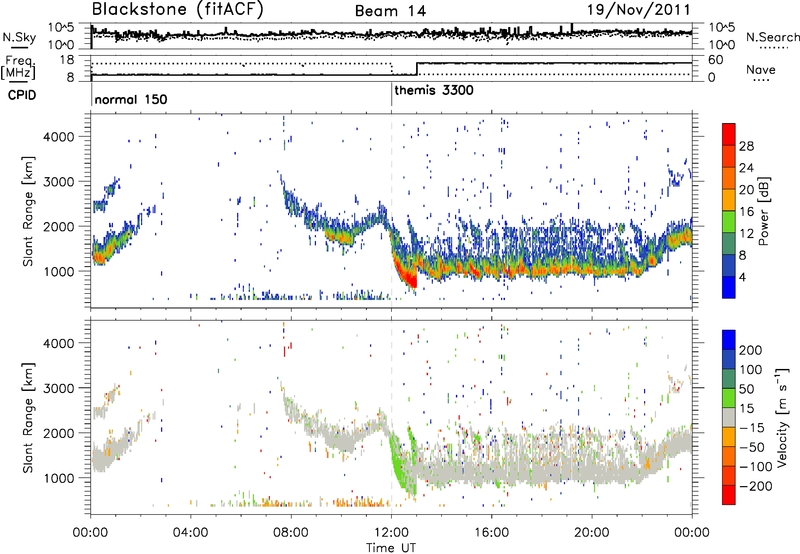Click the '1000' tick on velocity panel
This screenshot has width=800, height=554.
click(58, 478)
